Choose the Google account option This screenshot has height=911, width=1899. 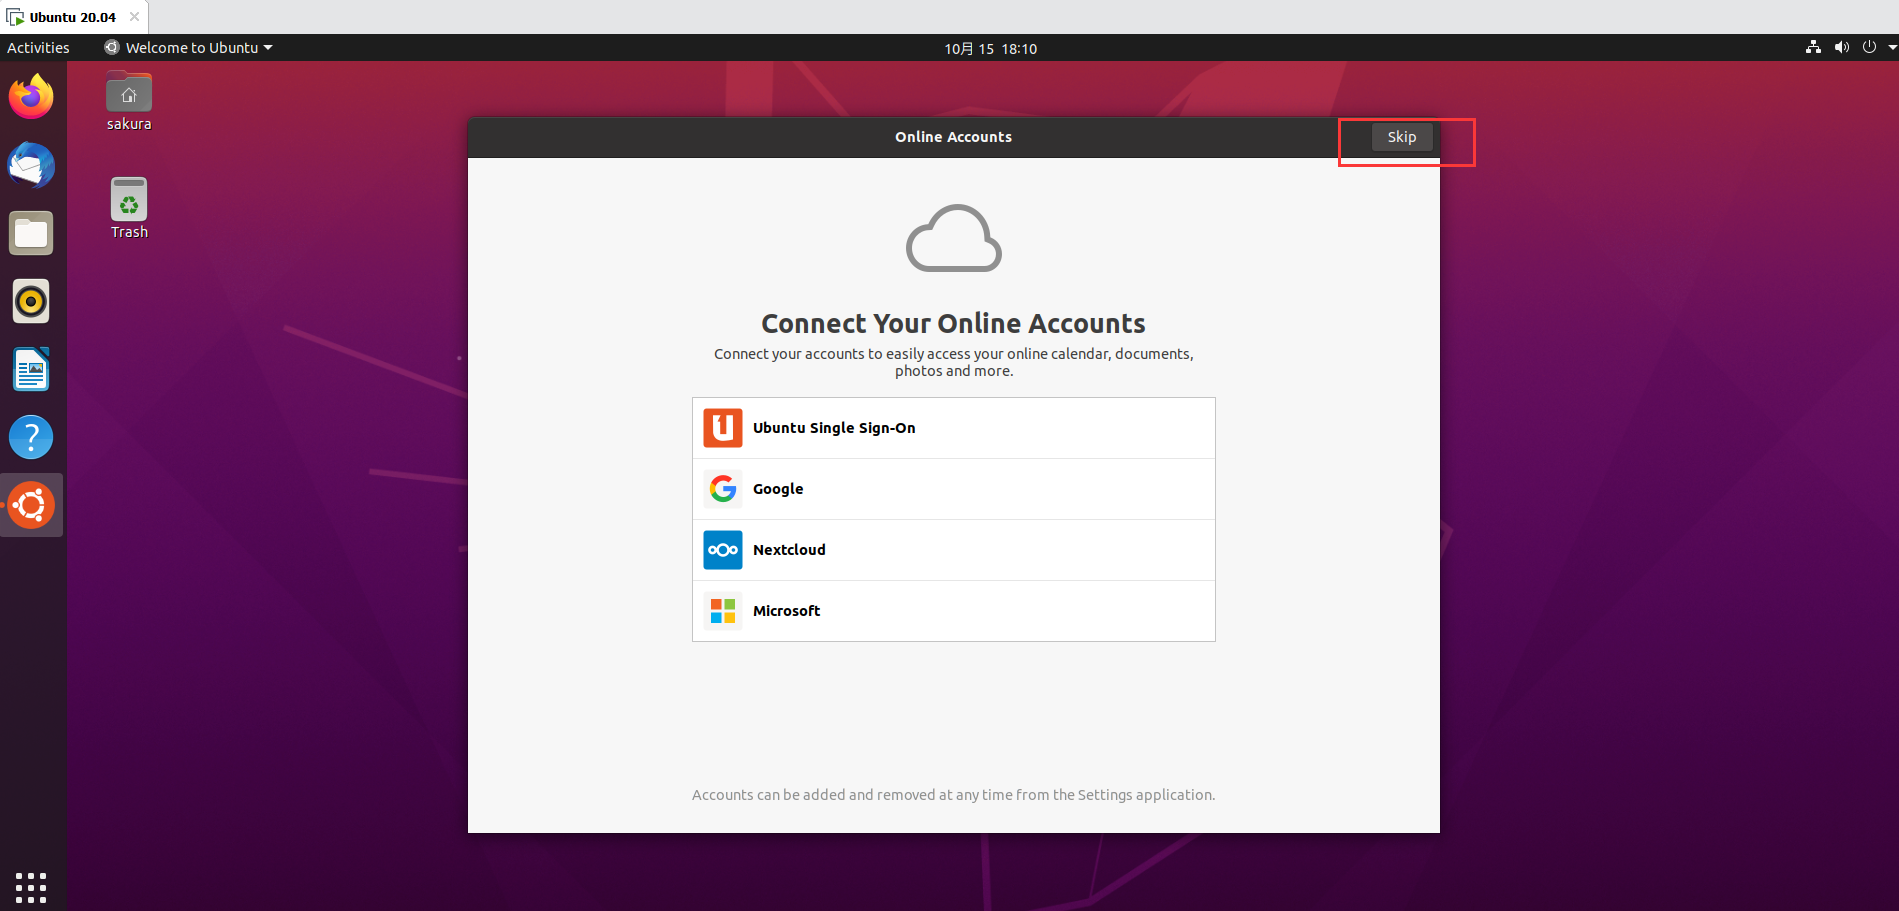(953, 489)
